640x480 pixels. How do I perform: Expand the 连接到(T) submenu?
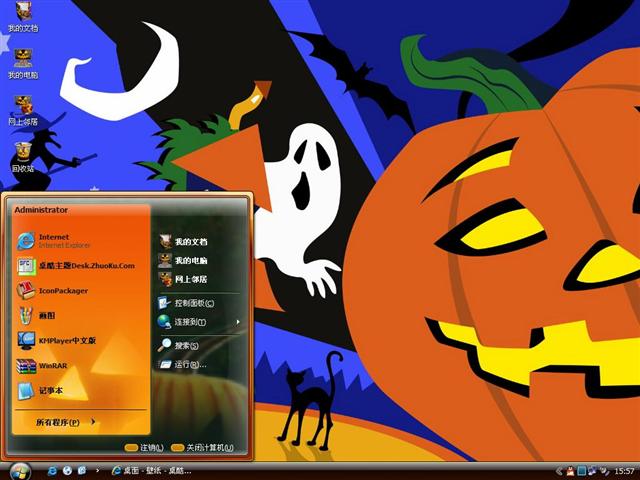199,322
